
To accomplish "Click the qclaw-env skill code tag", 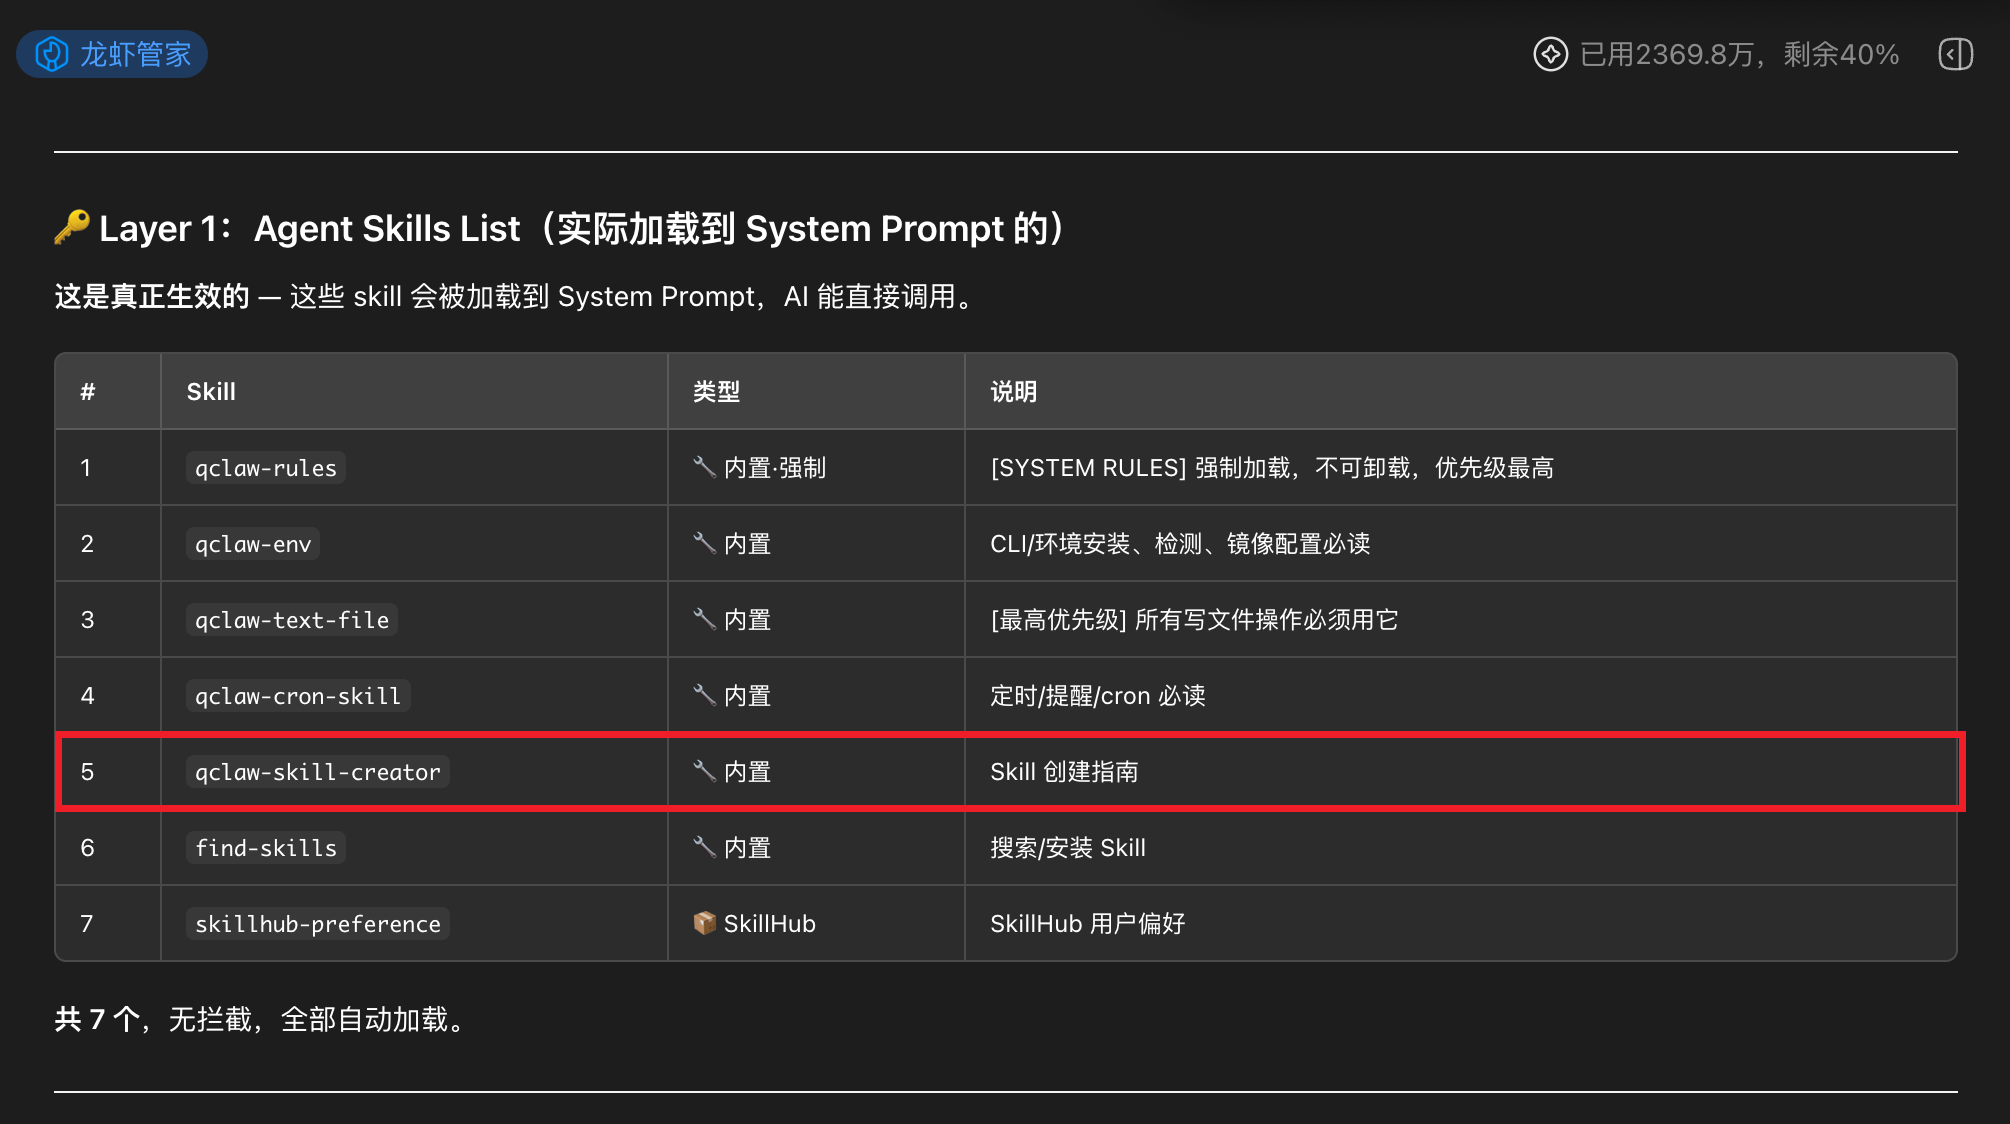I will tap(253, 544).
